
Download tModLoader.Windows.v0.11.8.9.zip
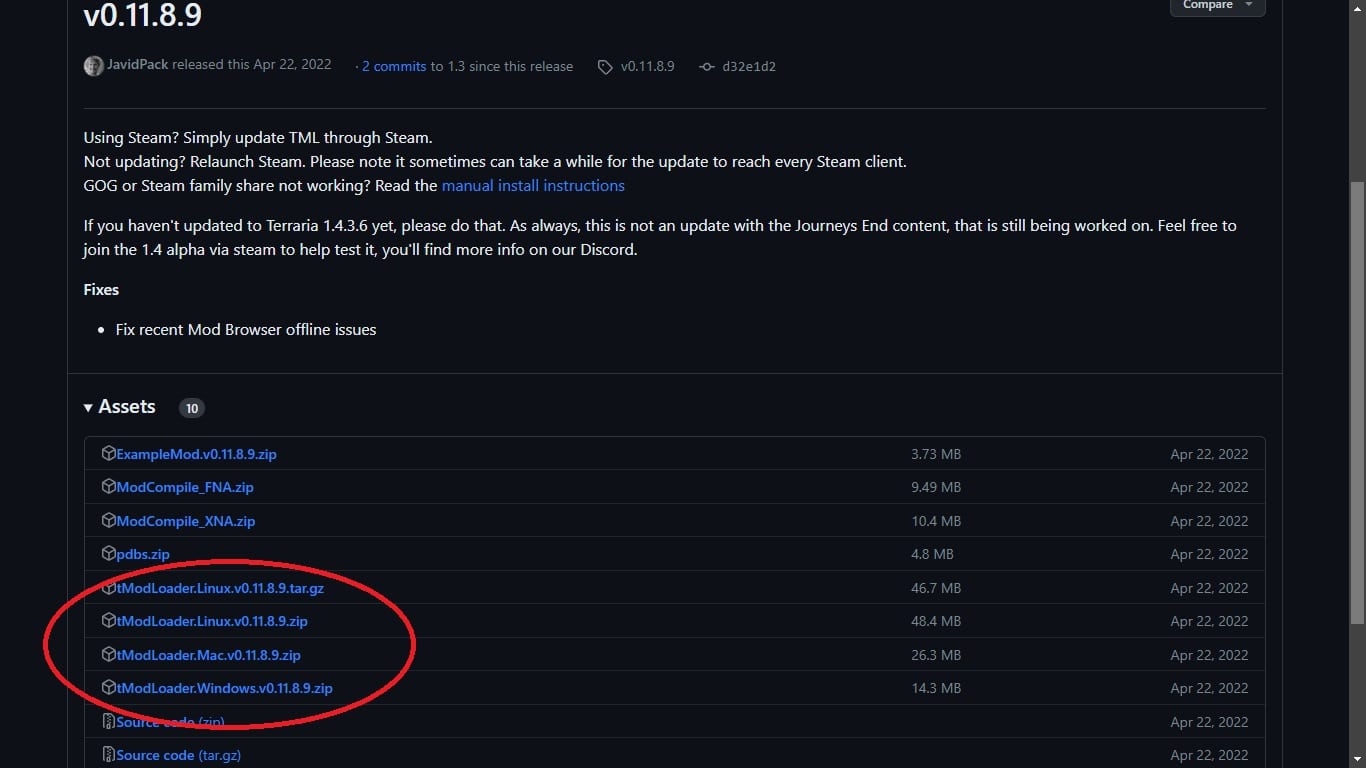[x=224, y=688]
